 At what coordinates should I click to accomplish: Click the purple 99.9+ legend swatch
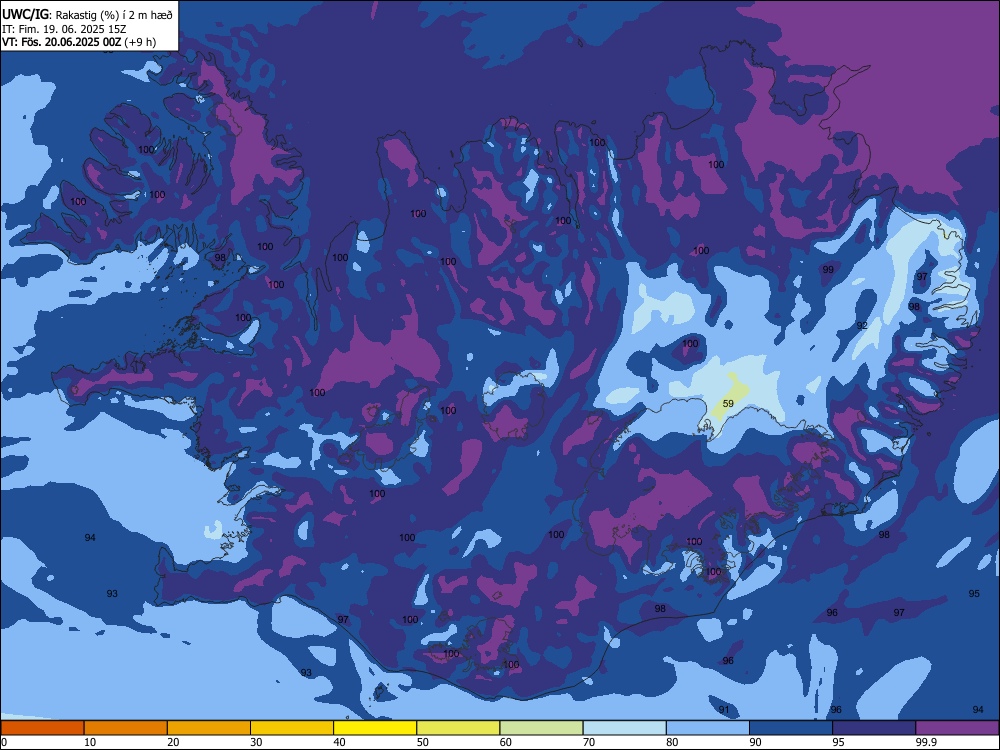tap(957, 728)
